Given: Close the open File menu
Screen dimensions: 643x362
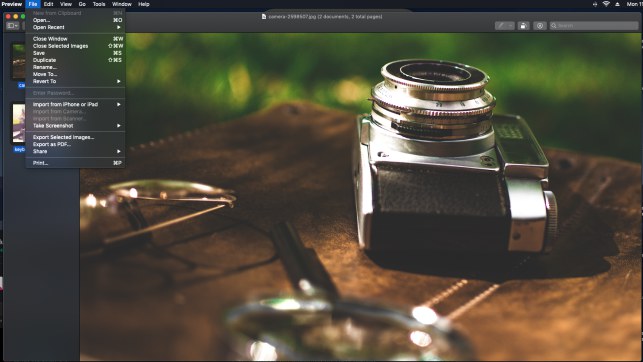Looking at the screenshot, I should click(x=33, y=4).
